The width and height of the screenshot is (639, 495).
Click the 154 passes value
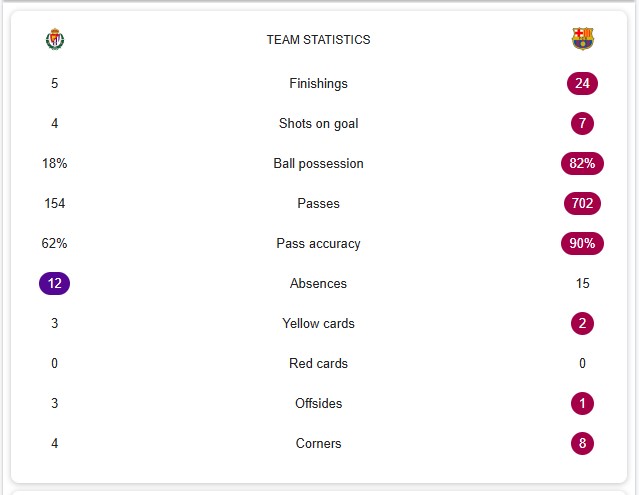point(55,203)
